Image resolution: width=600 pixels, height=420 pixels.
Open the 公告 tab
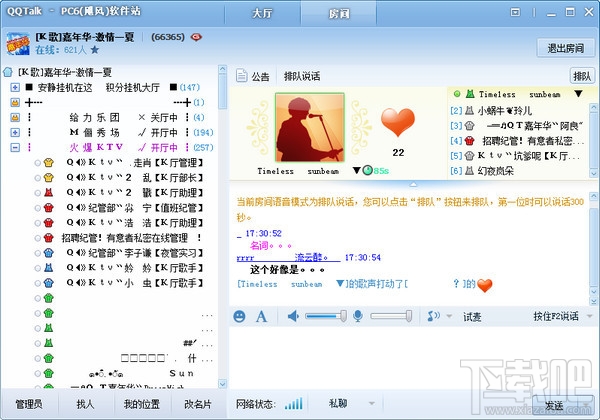click(253, 76)
